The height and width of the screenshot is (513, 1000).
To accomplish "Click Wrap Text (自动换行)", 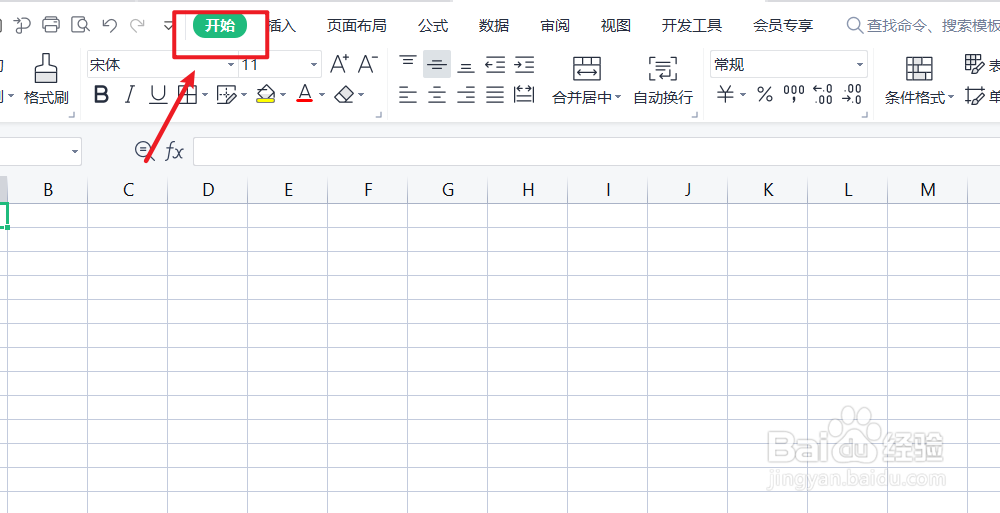I will 663,79.
